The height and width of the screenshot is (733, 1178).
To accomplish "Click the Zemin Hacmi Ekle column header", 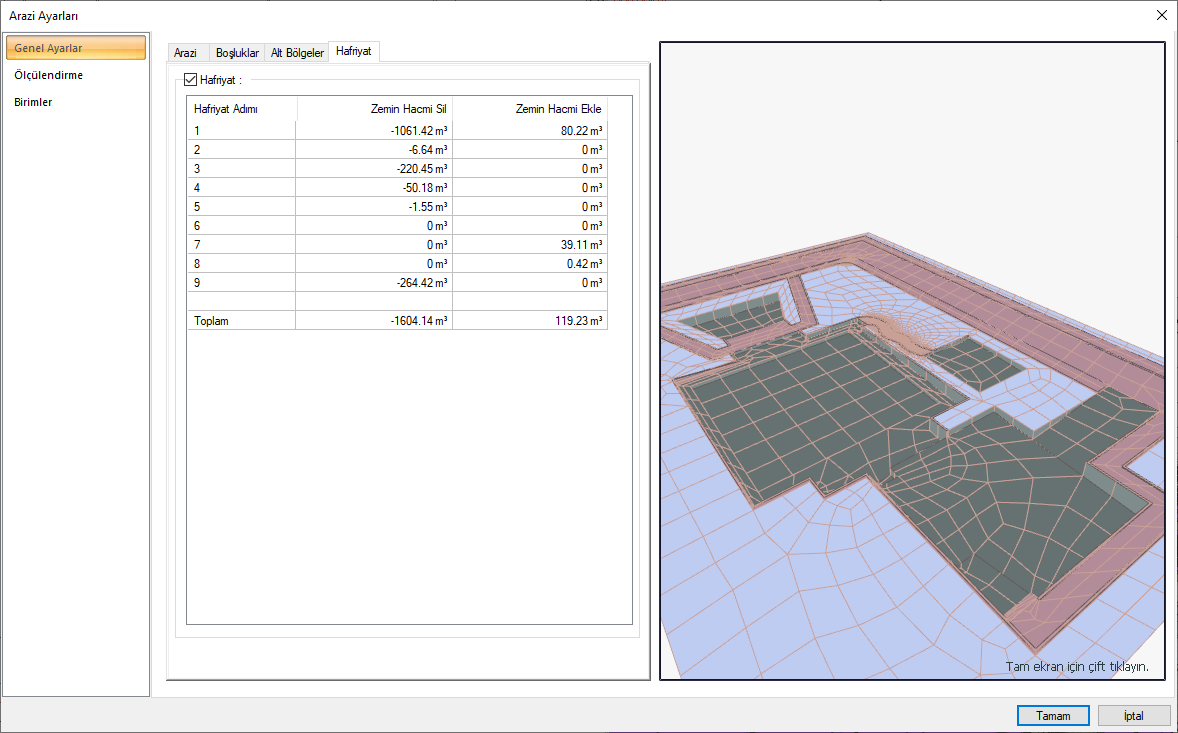I will pos(530,109).
